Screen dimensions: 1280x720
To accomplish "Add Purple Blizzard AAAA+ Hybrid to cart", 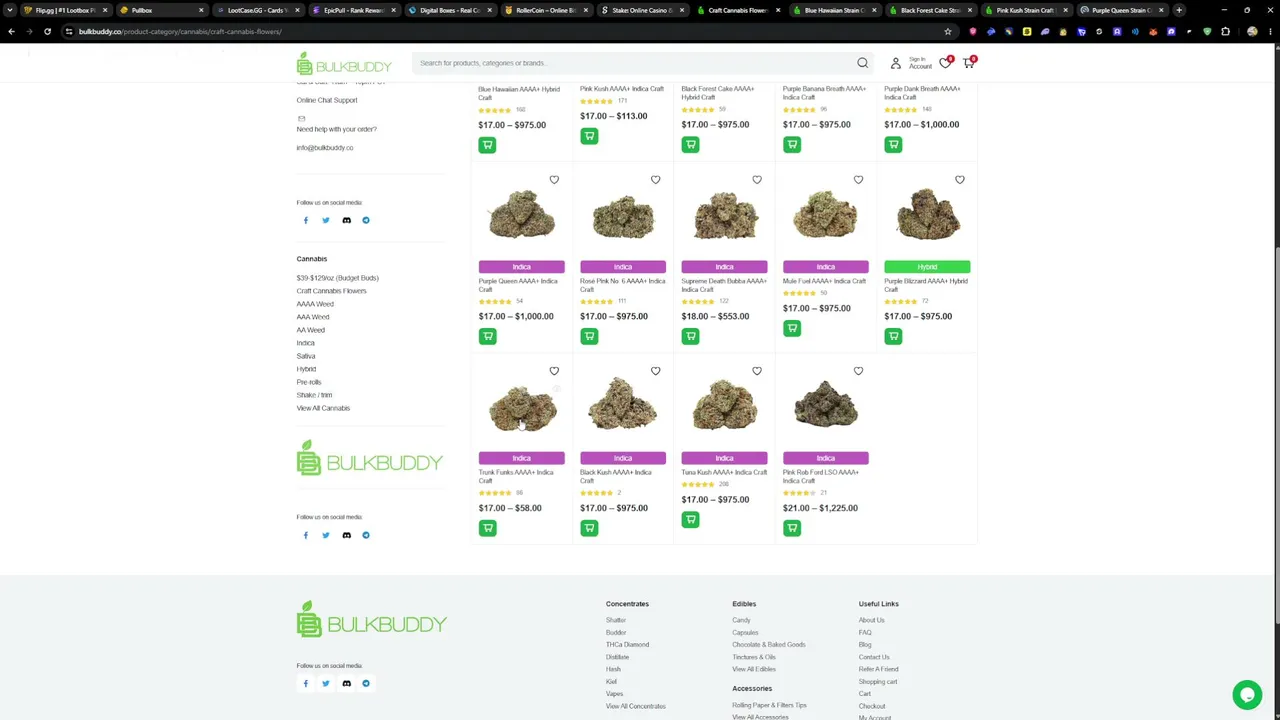I will click(893, 336).
